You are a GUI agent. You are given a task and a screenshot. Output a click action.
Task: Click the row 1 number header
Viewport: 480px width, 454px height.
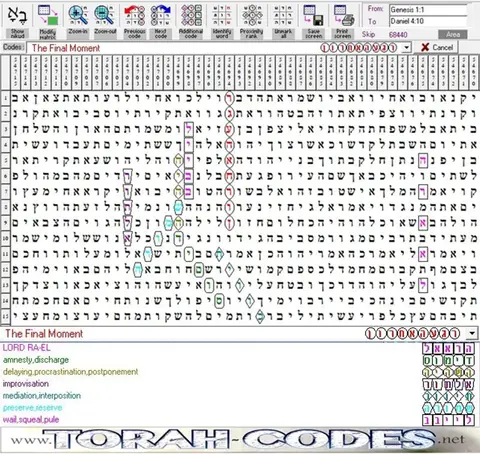point(5,98)
